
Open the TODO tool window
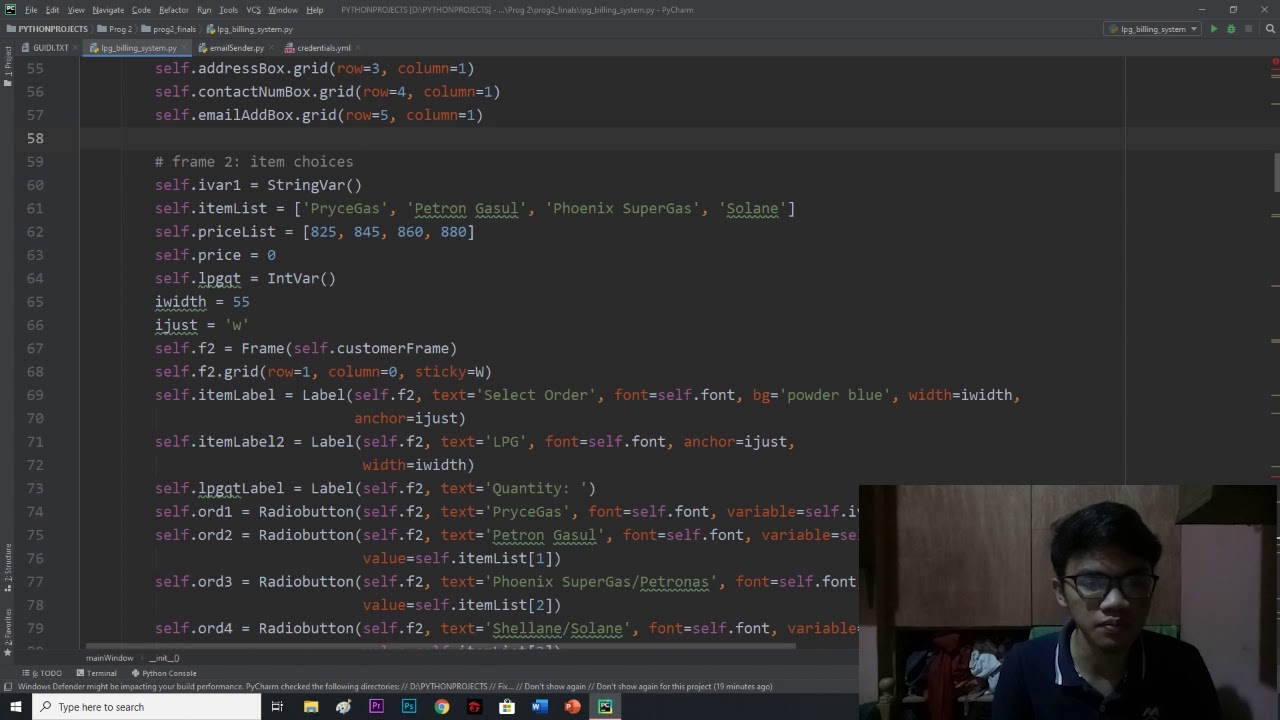pos(42,673)
